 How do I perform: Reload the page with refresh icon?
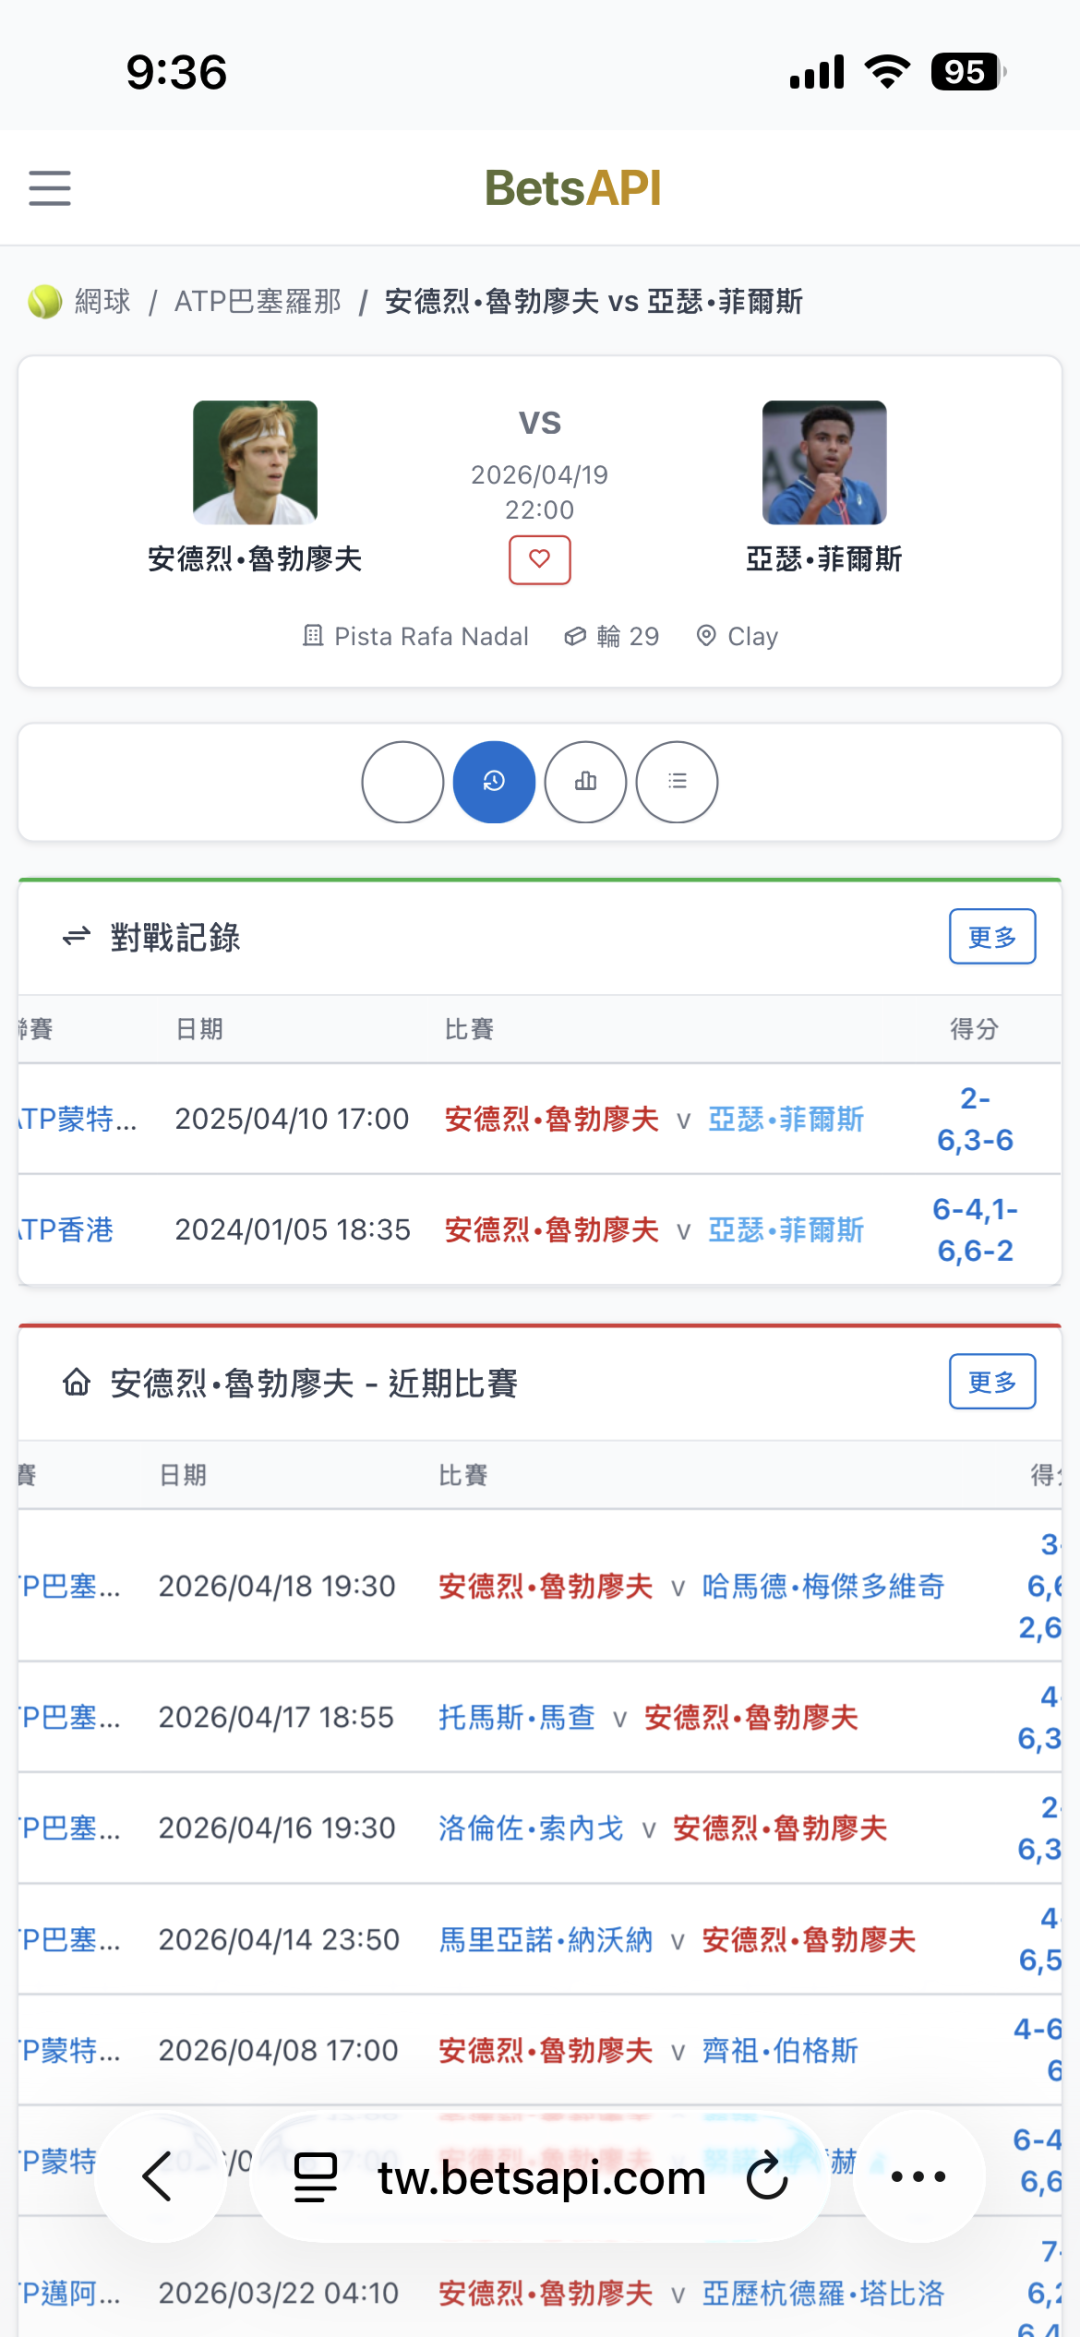767,2177
